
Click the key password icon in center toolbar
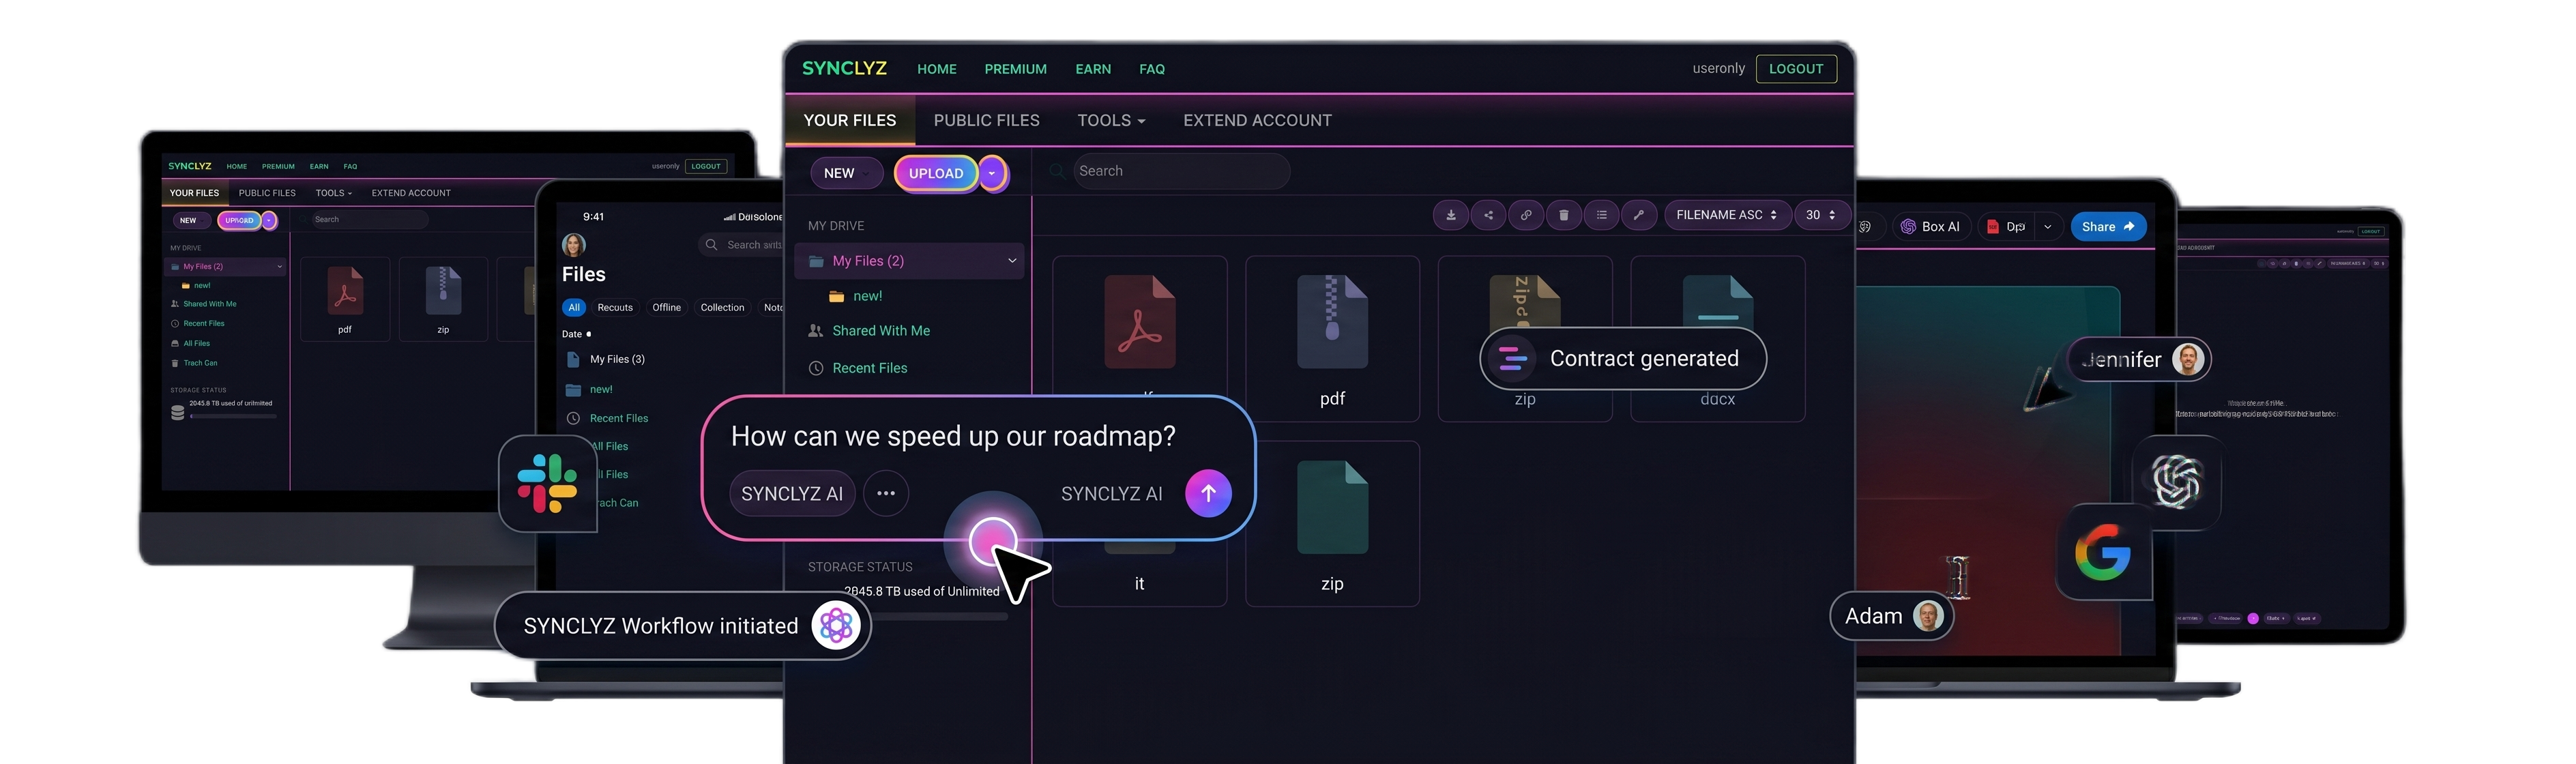pyautogui.click(x=1639, y=215)
